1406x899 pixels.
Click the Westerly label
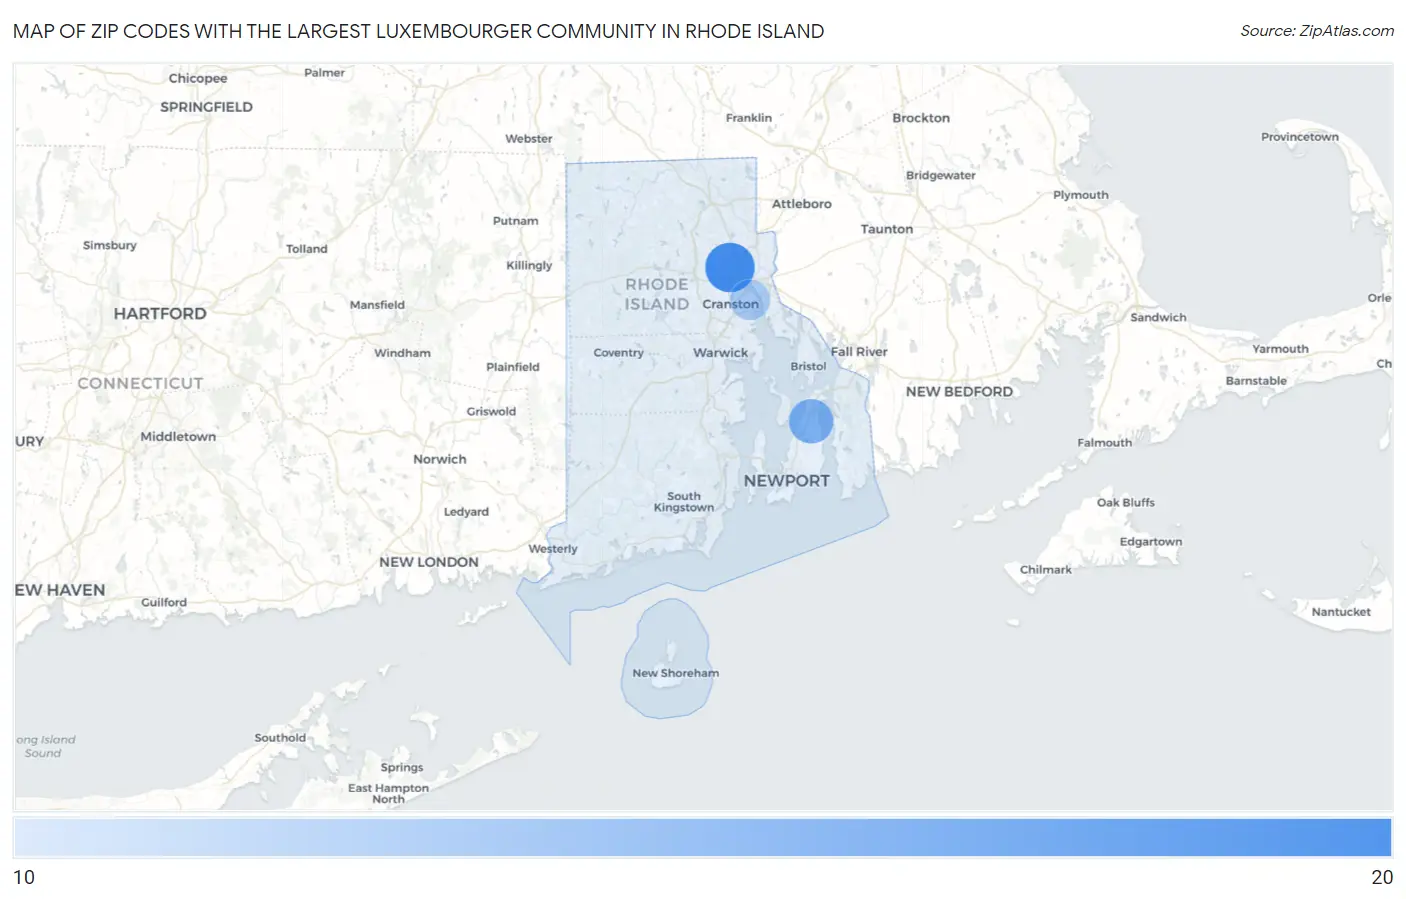click(553, 549)
